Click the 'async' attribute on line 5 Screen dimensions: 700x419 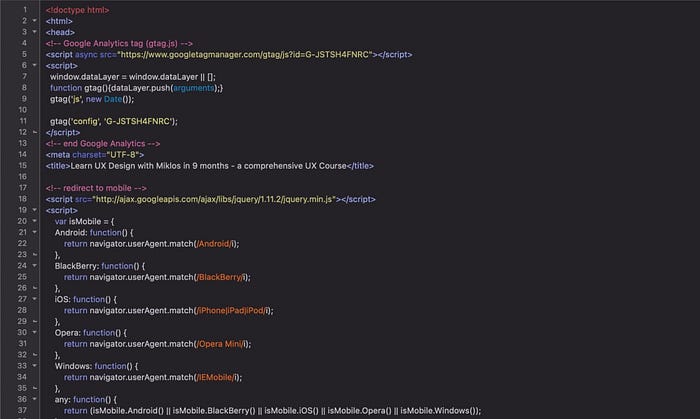tap(86, 54)
